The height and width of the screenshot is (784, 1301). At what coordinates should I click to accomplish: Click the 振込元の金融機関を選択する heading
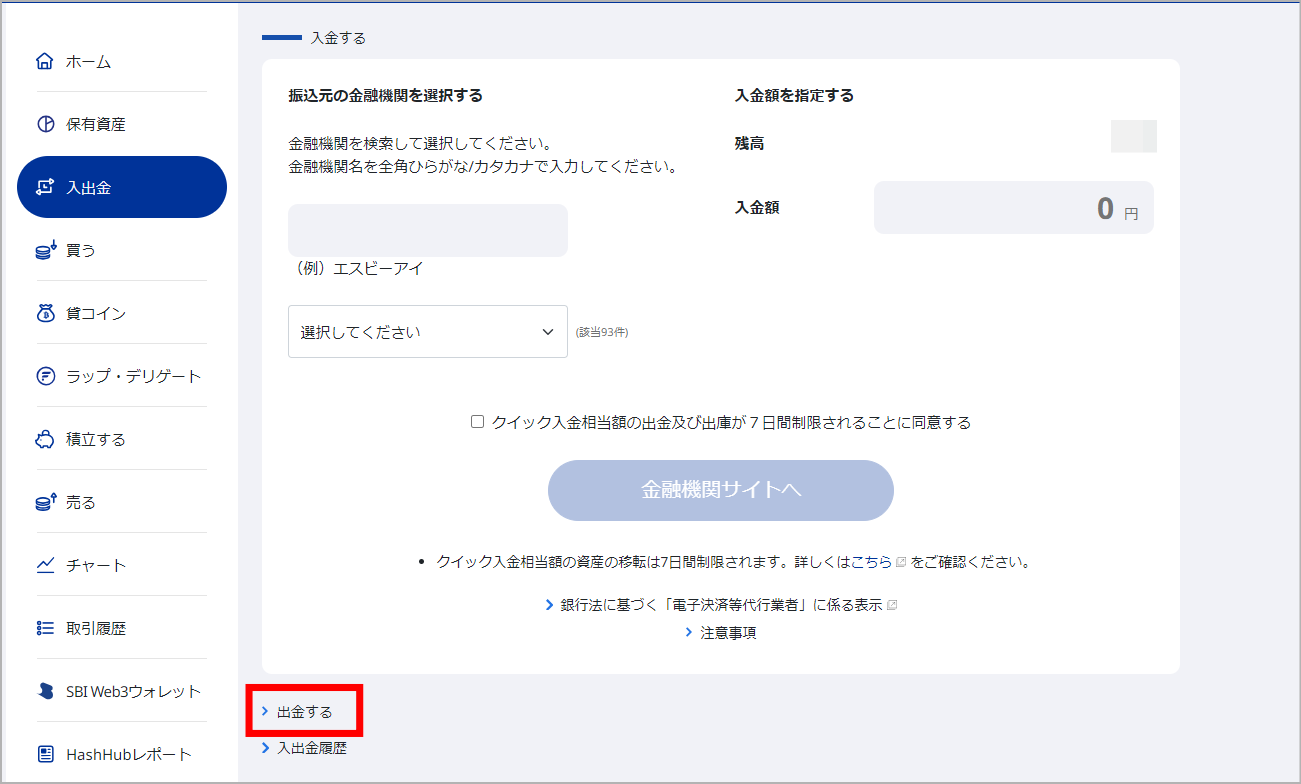click(385, 96)
